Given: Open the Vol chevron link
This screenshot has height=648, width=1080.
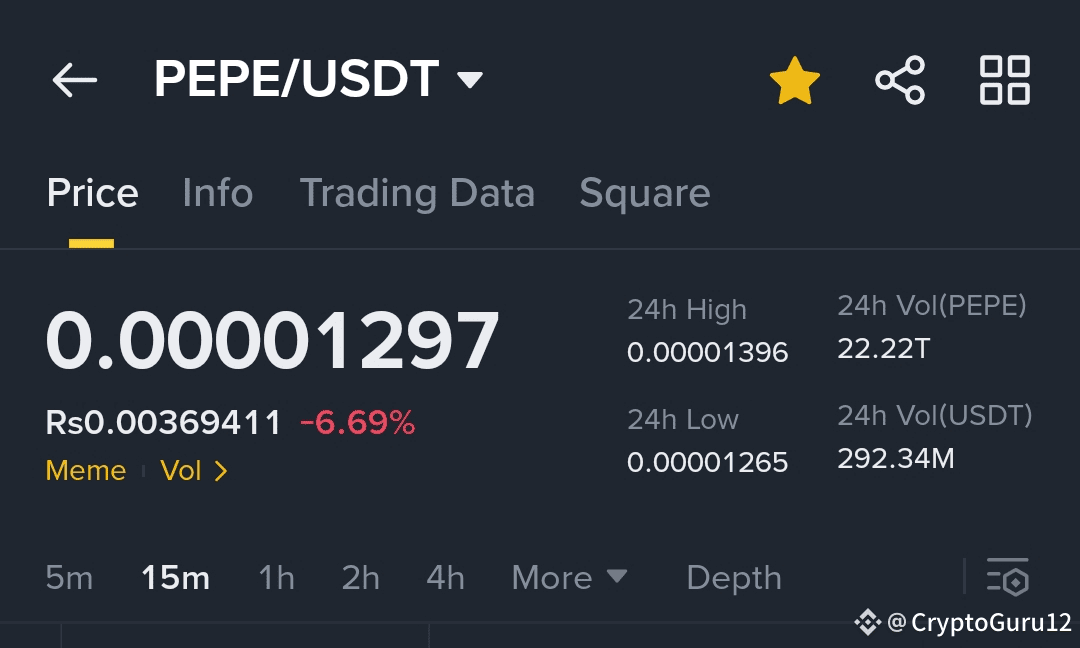Looking at the screenshot, I should [194, 471].
